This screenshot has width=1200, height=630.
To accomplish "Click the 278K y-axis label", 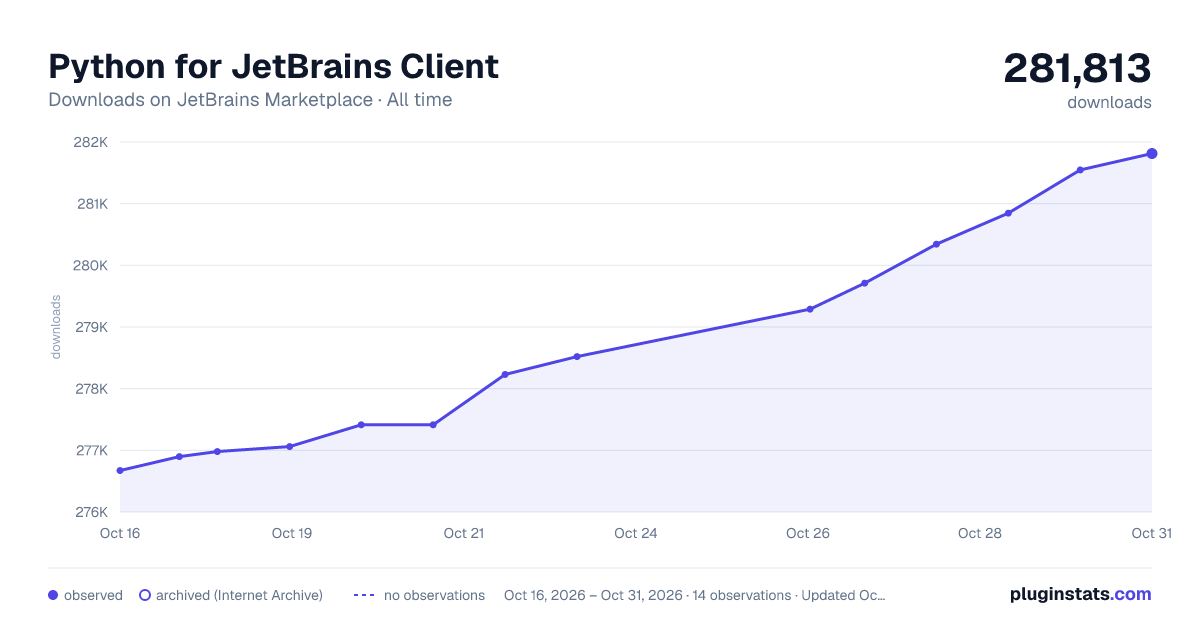I will [x=91, y=389].
